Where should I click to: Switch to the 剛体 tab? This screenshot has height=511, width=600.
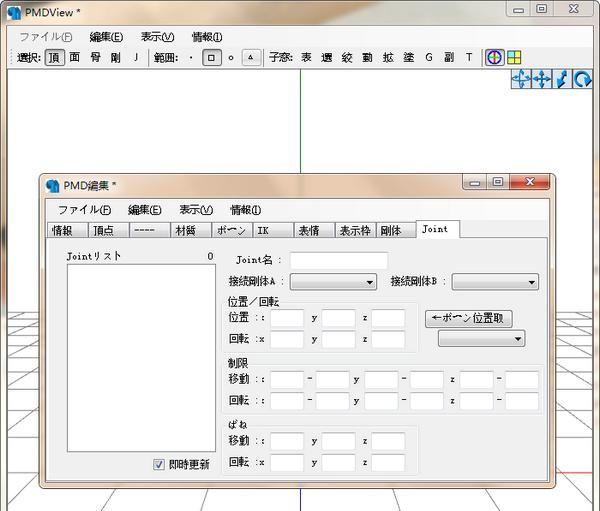click(391, 230)
